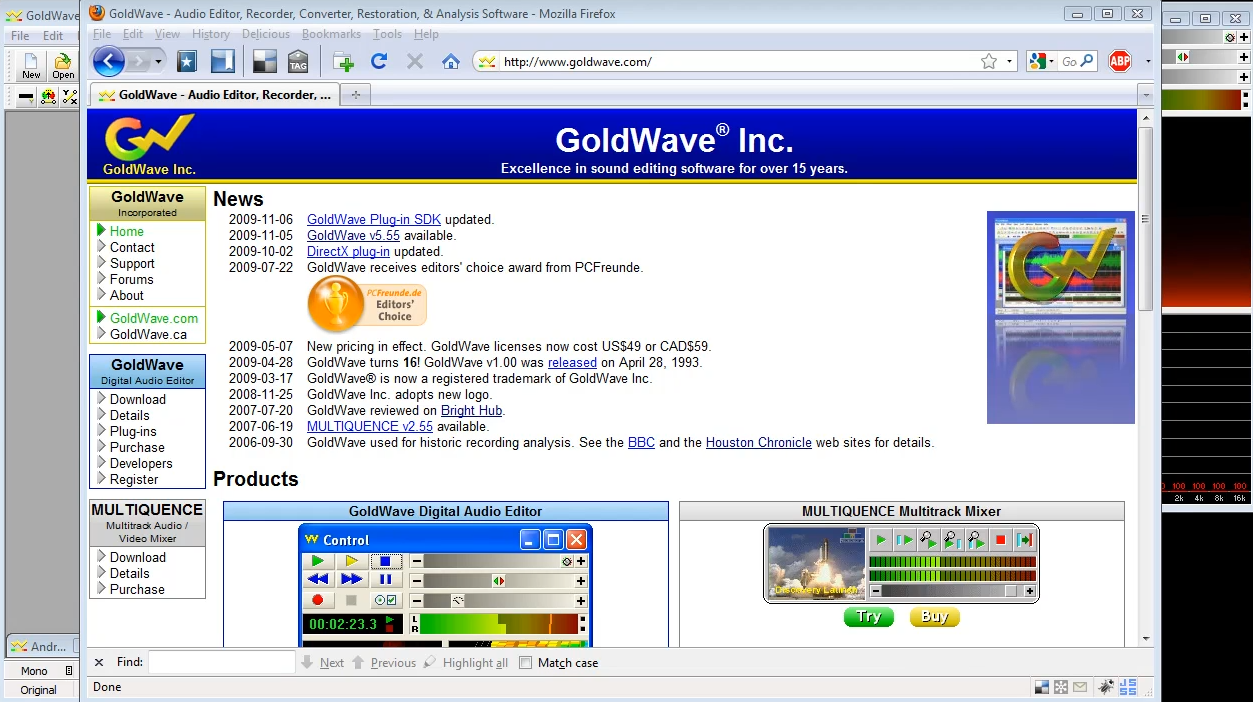Click the blue Stop button in Control image

pos(385,561)
